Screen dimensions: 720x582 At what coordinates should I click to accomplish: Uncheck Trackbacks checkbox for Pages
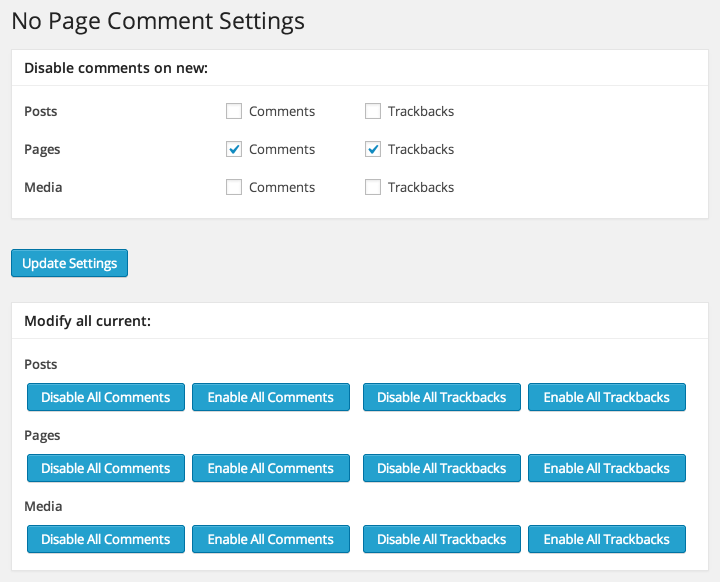pyautogui.click(x=373, y=149)
